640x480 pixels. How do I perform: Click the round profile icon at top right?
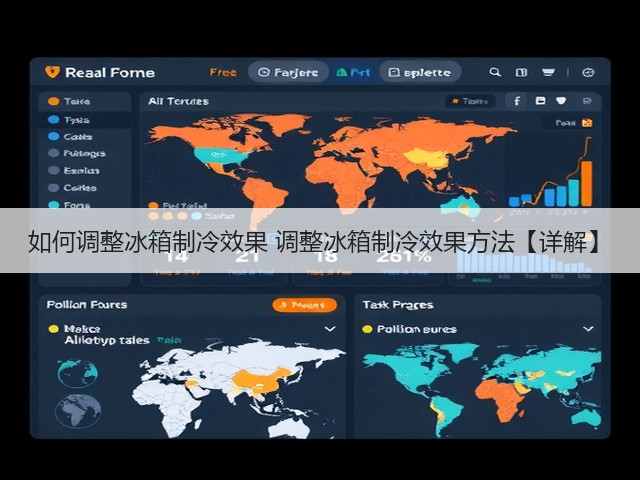(x=588, y=73)
